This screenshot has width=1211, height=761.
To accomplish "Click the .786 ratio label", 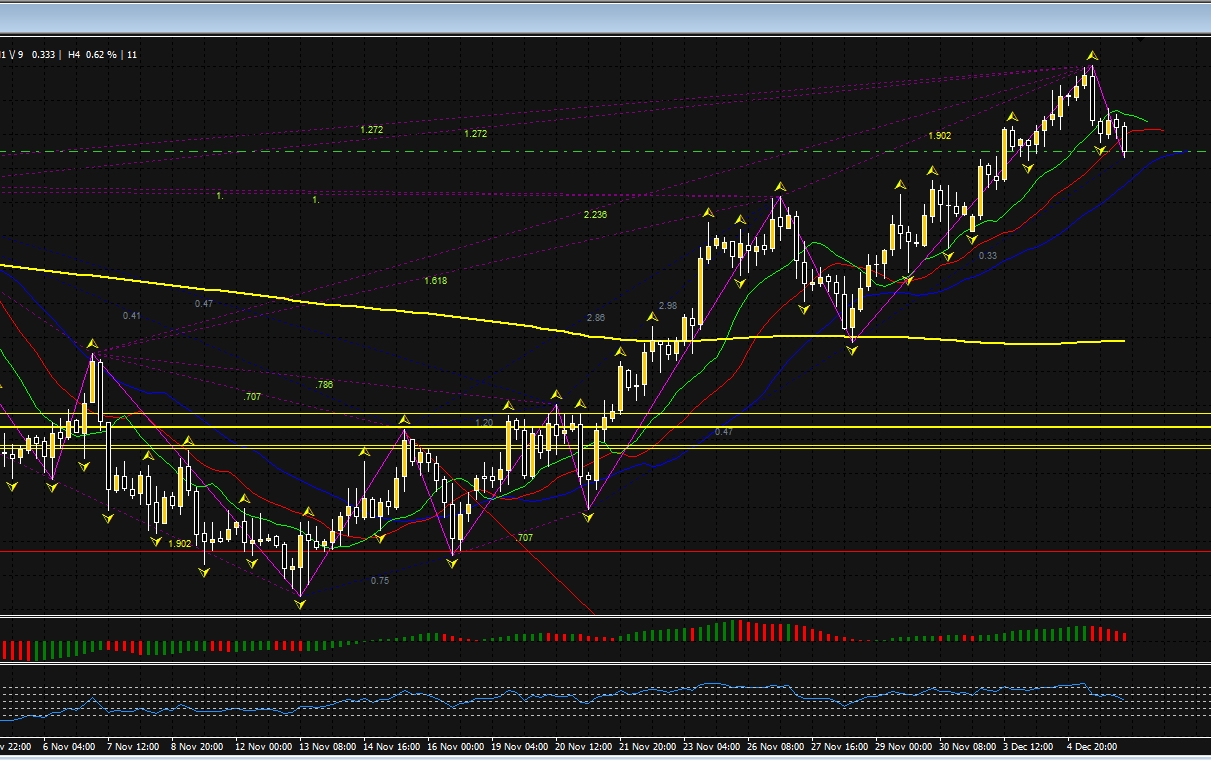I will click(324, 385).
